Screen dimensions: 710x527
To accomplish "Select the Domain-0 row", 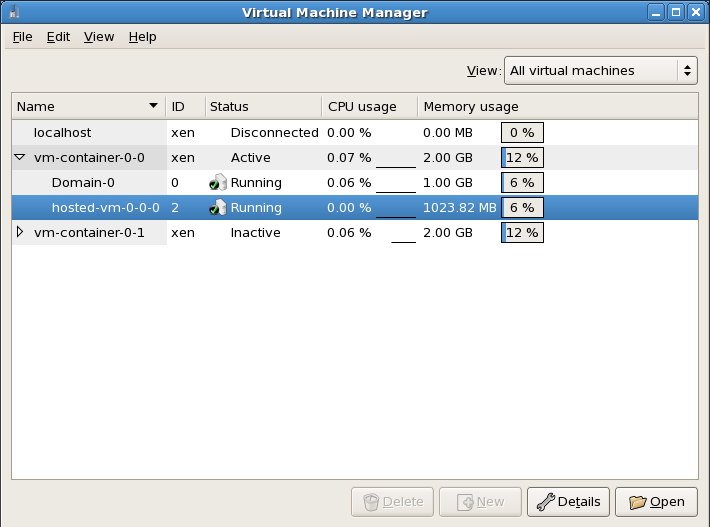I will tap(83, 183).
